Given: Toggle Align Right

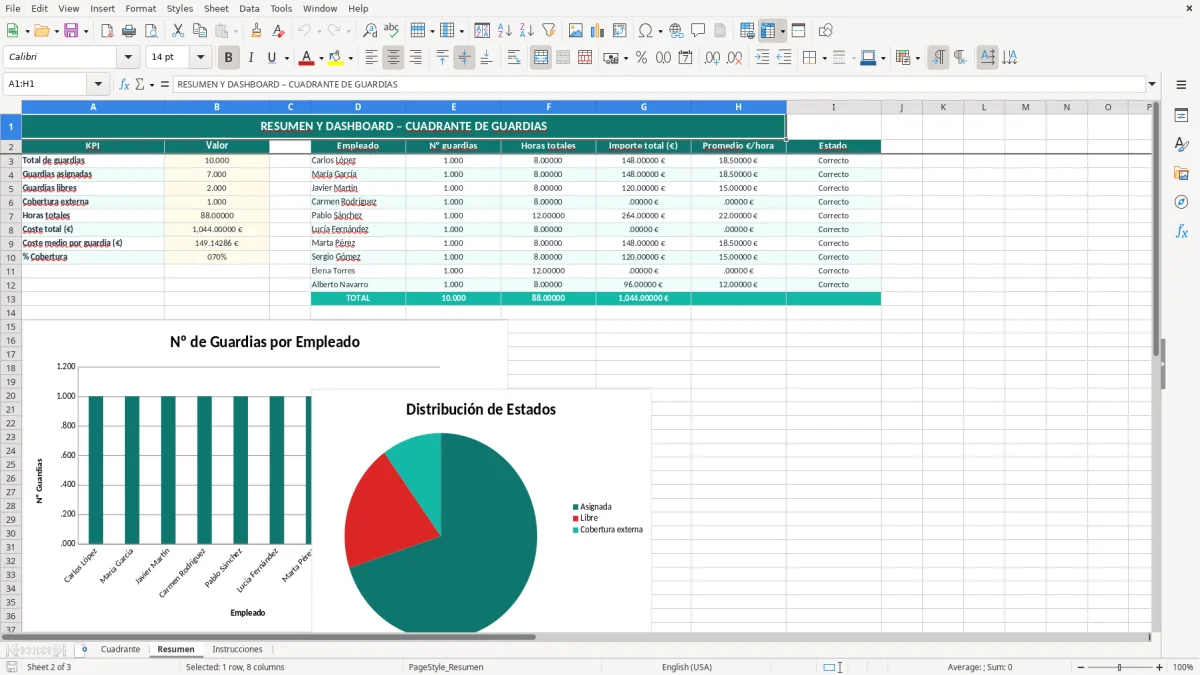Looking at the screenshot, I should click(415, 58).
